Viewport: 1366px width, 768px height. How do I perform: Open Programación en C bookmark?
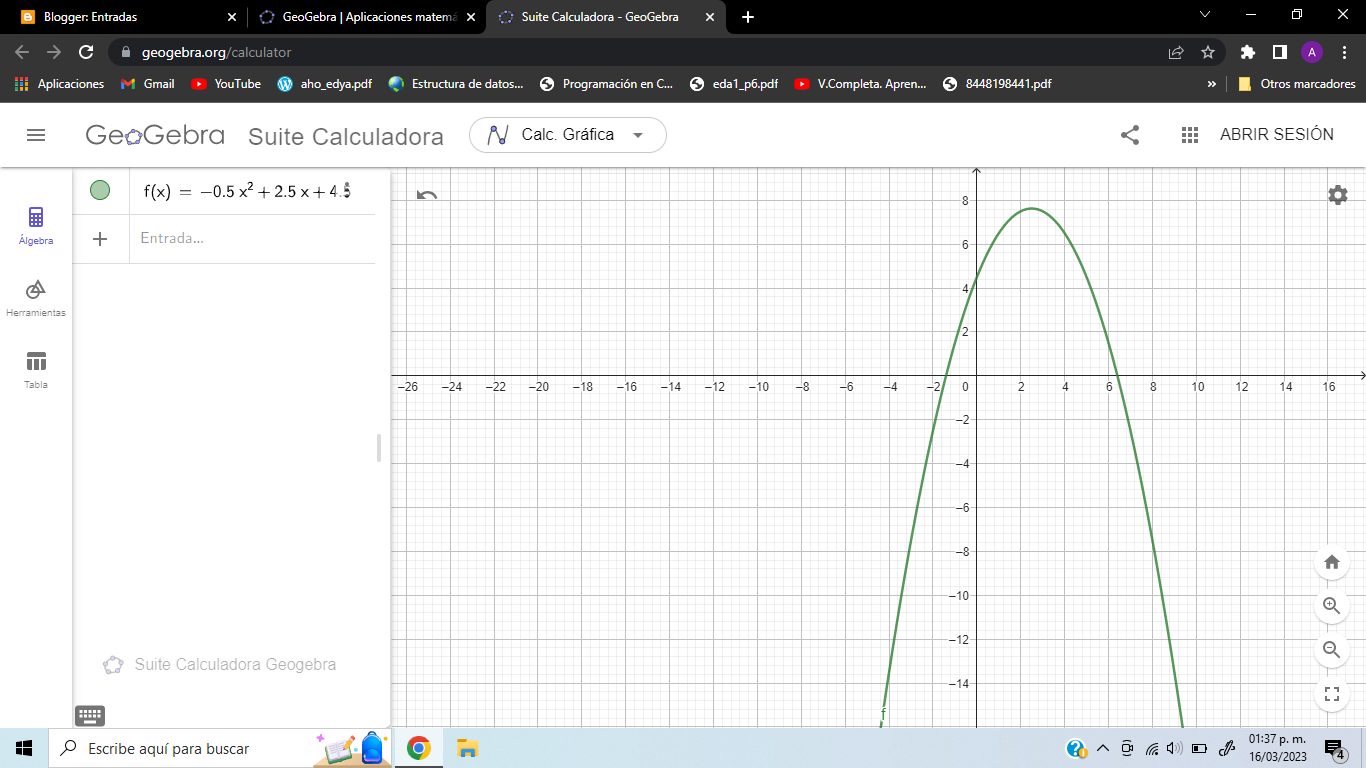(606, 84)
